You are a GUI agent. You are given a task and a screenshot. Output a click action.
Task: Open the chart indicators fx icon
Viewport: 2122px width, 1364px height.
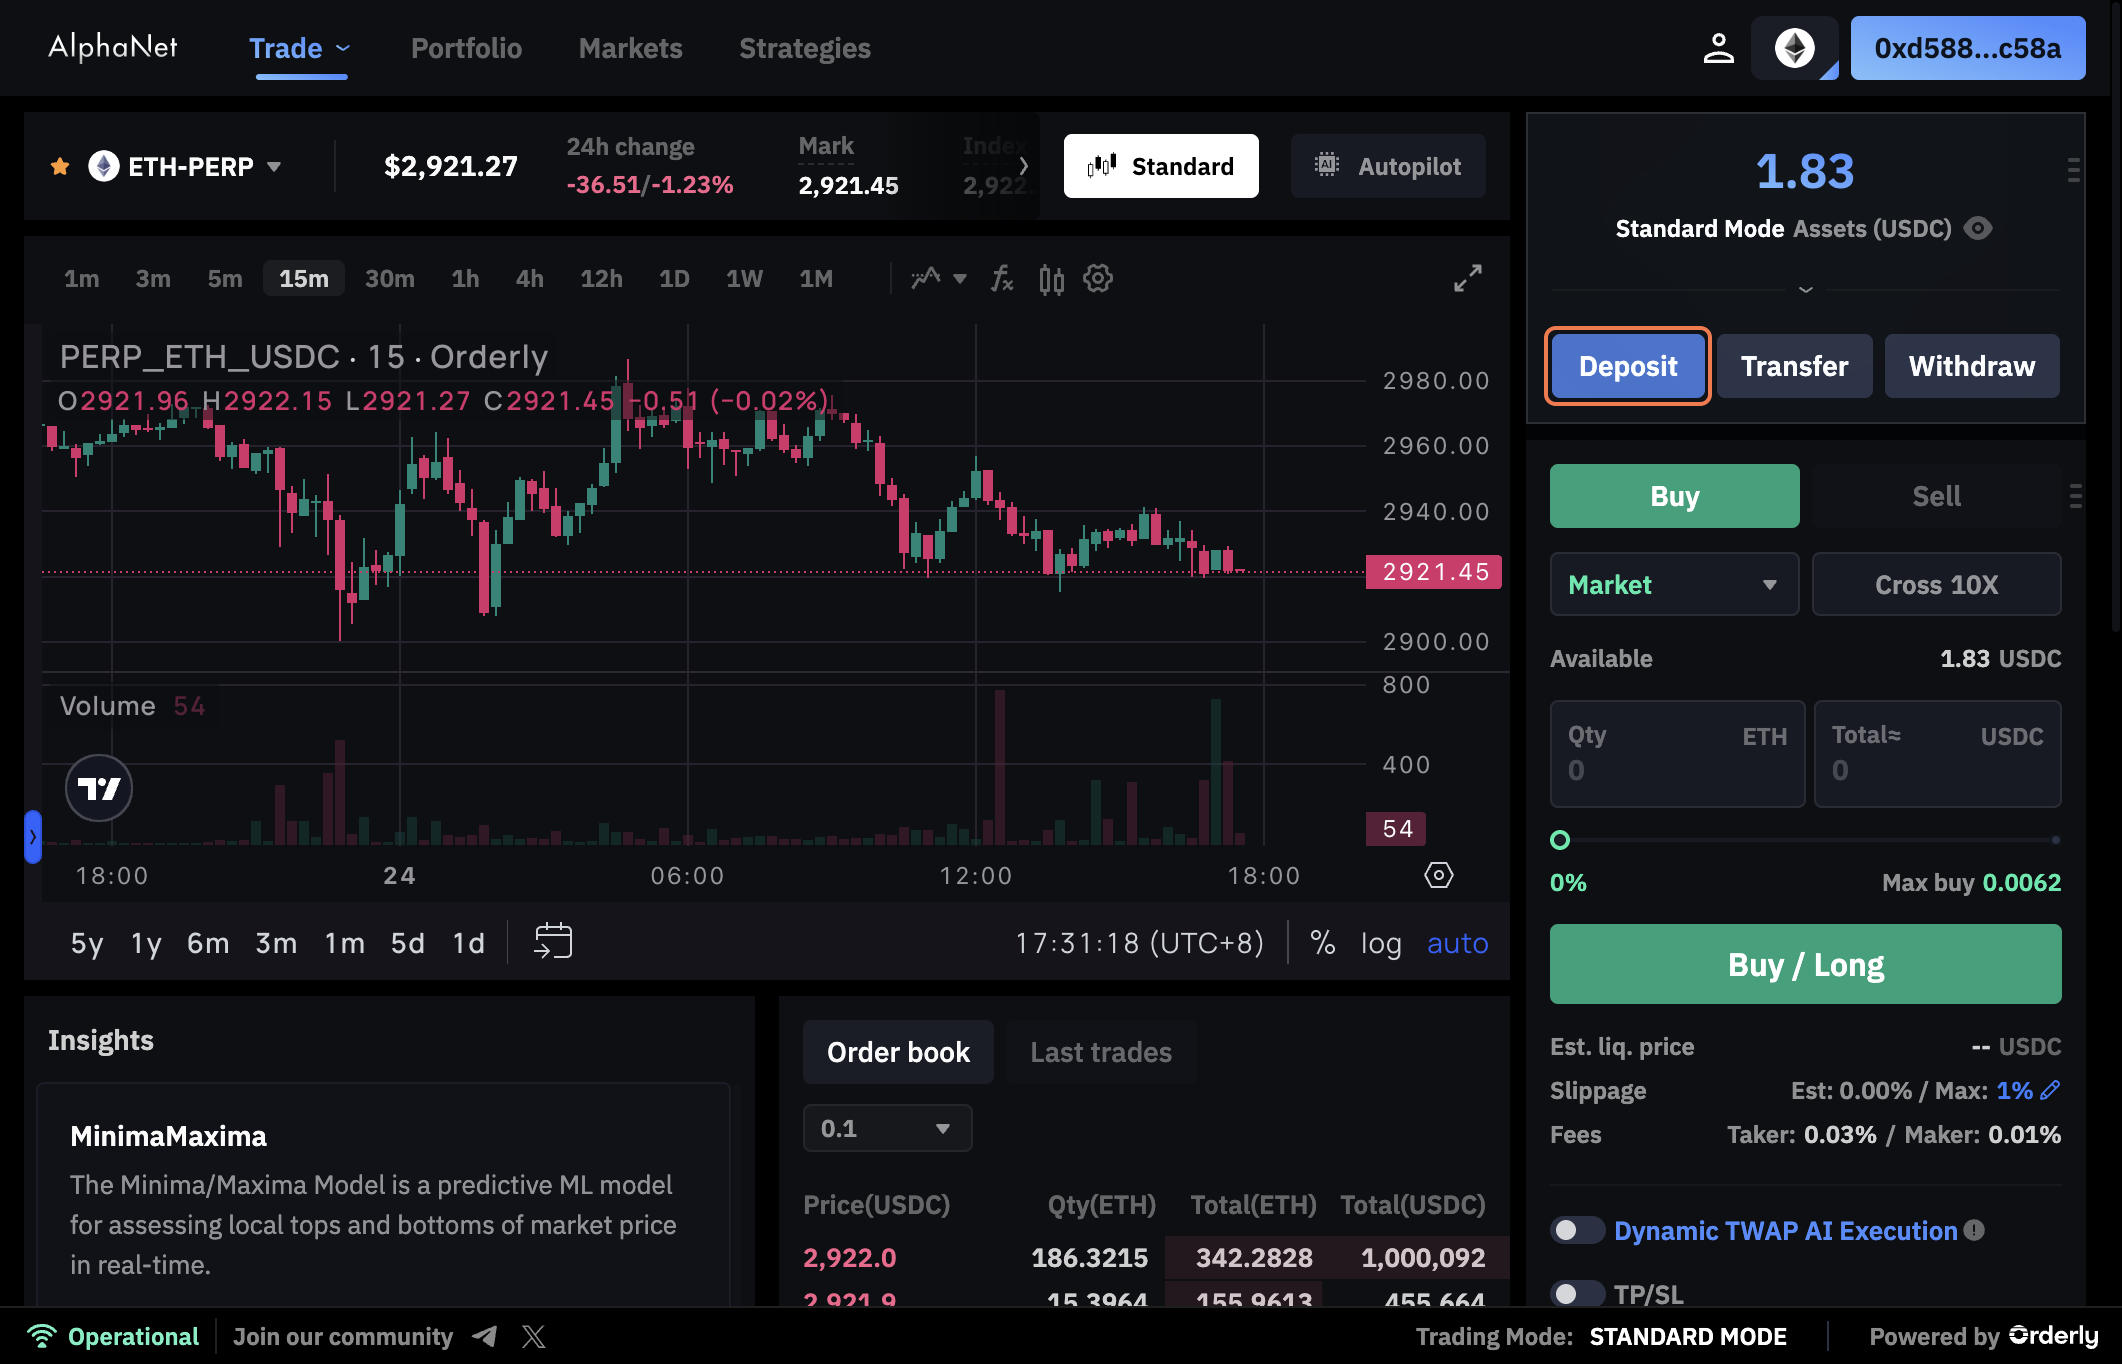coord(1001,279)
